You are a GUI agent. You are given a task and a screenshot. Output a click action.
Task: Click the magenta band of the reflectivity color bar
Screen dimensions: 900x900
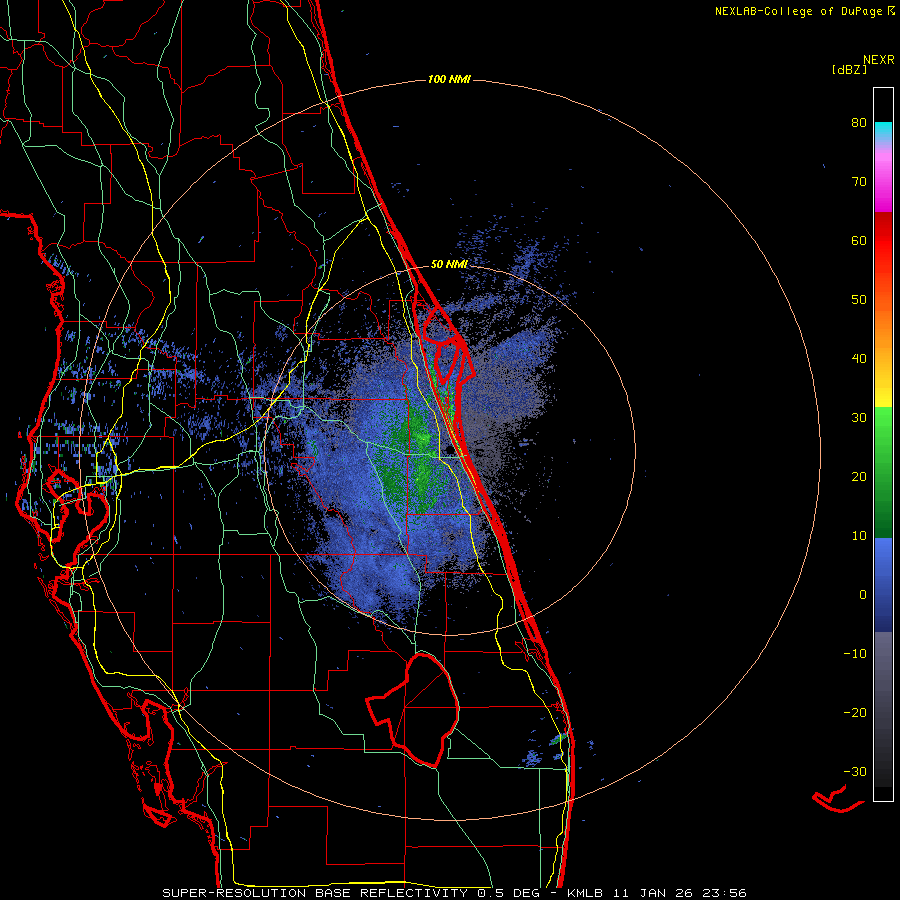pos(883,183)
